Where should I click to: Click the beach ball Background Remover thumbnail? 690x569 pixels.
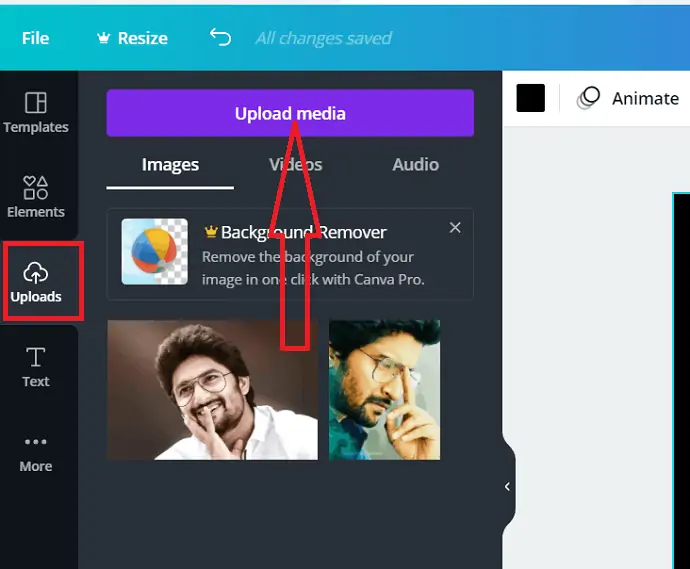(x=154, y=252)
